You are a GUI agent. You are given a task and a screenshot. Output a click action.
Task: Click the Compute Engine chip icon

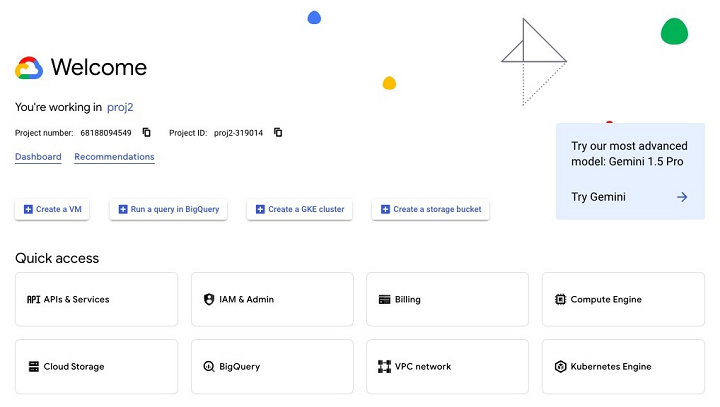(560, 299)
